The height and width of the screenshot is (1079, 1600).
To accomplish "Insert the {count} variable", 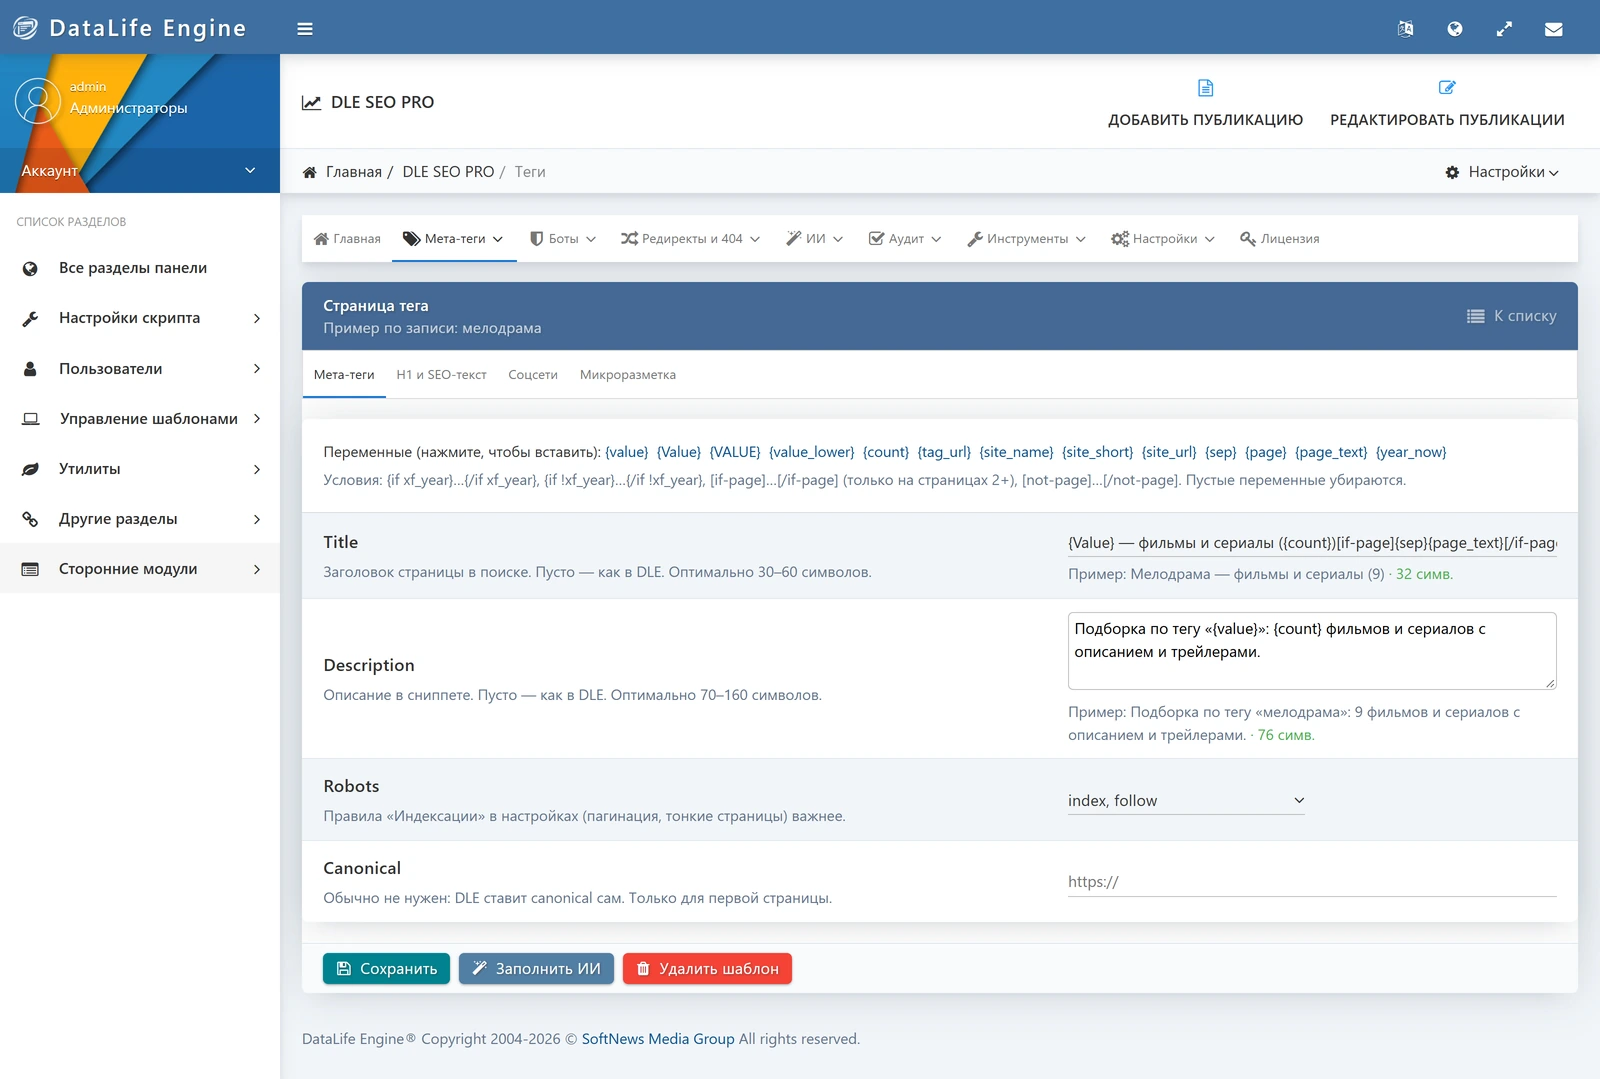I will (x=886, y=452).
